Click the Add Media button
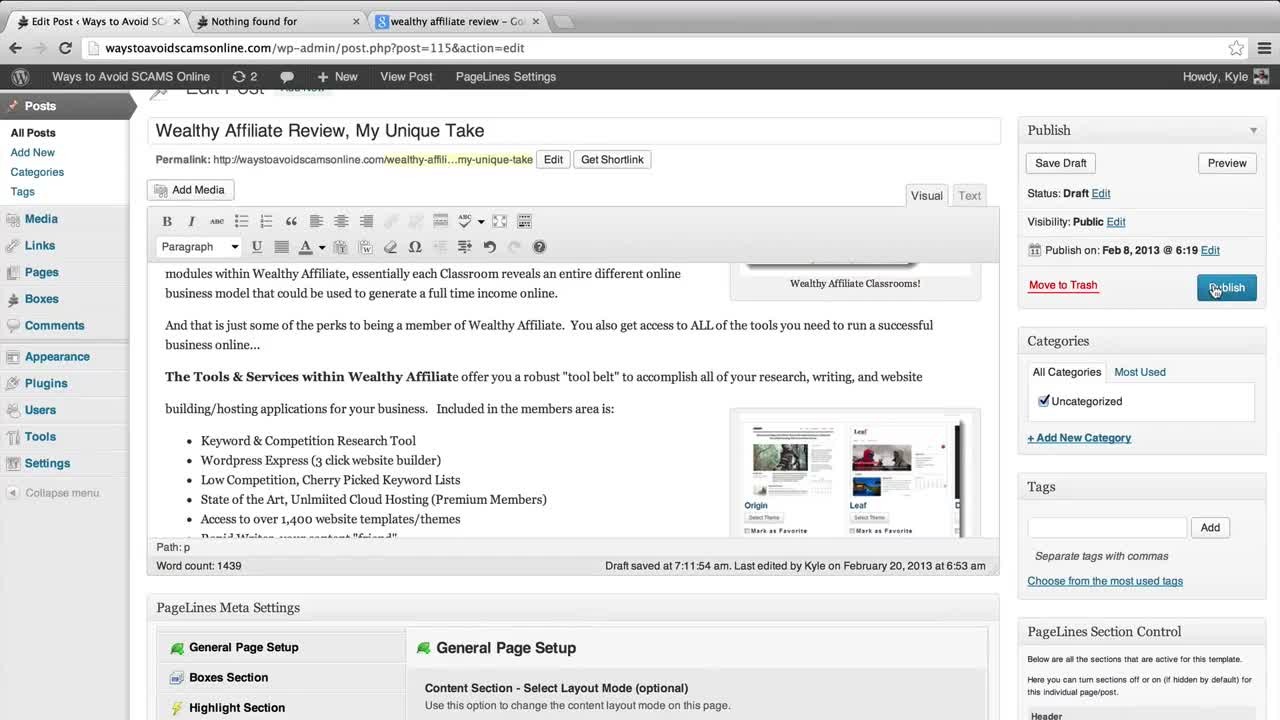The image size is (1280, 720). [191, 190]
